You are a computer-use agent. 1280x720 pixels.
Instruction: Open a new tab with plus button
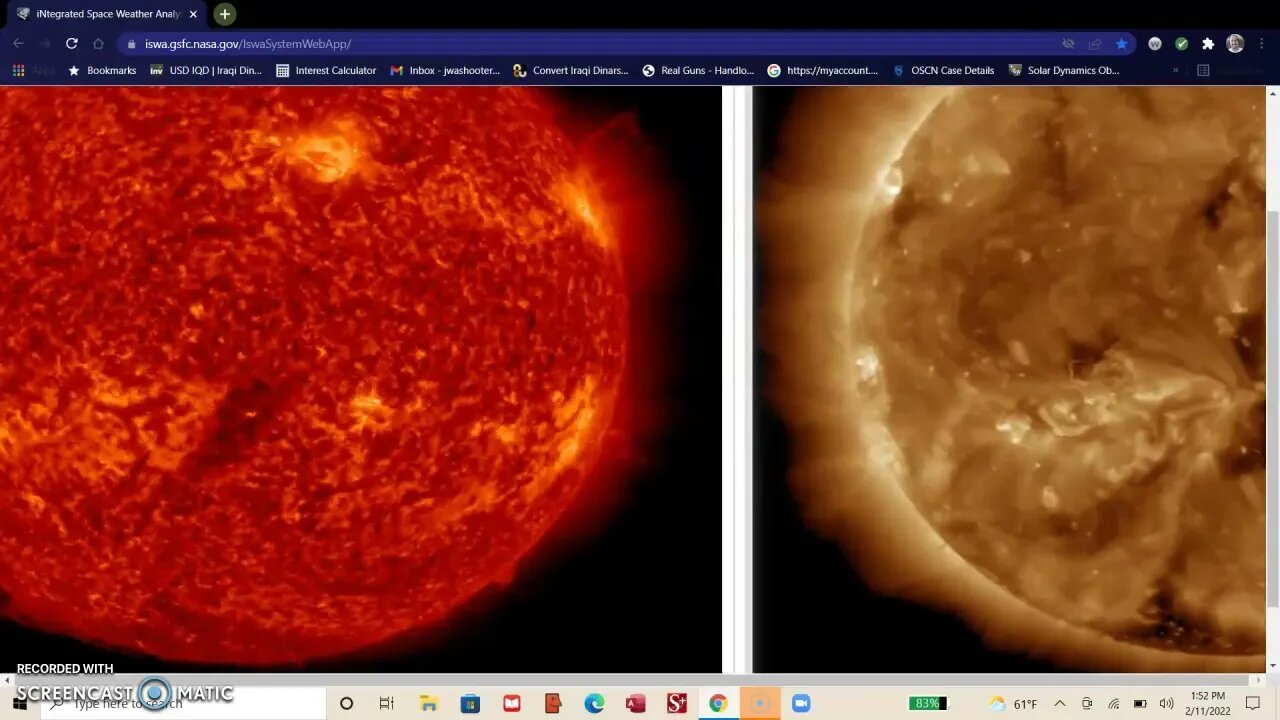(x=225, y=14)
